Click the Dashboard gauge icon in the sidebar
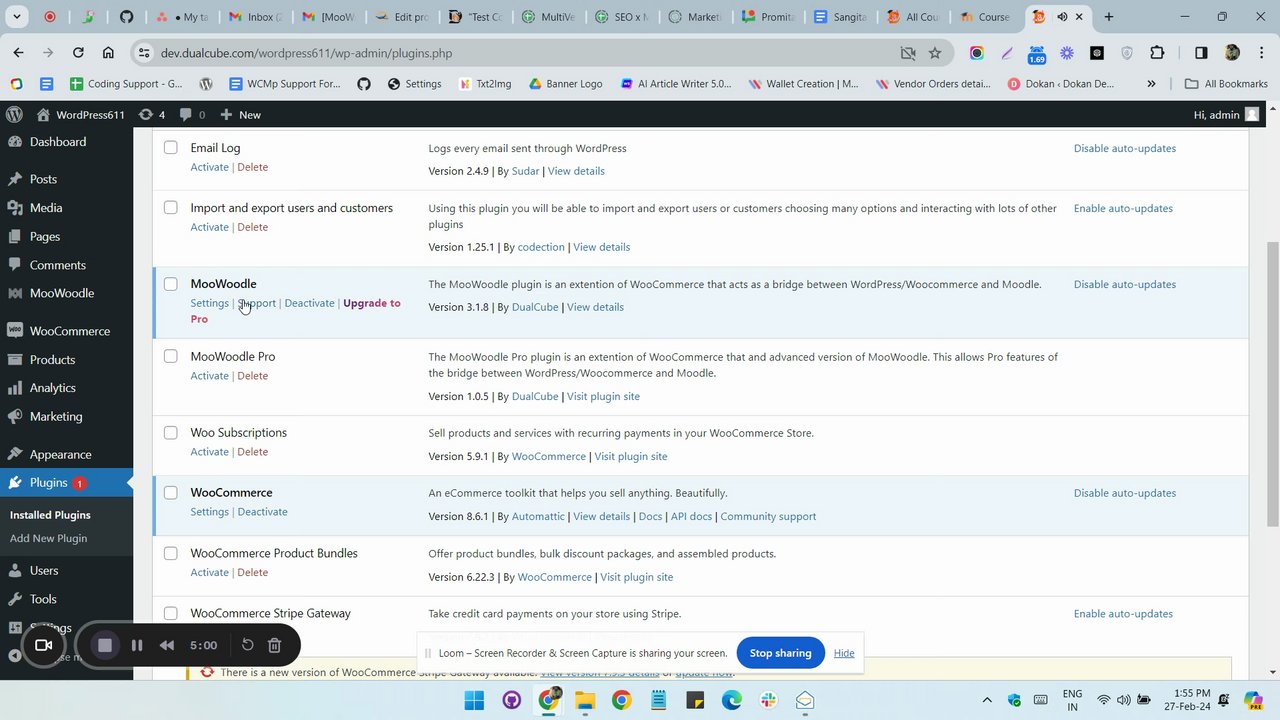The image size is (1280, 720). pos(15,142)
